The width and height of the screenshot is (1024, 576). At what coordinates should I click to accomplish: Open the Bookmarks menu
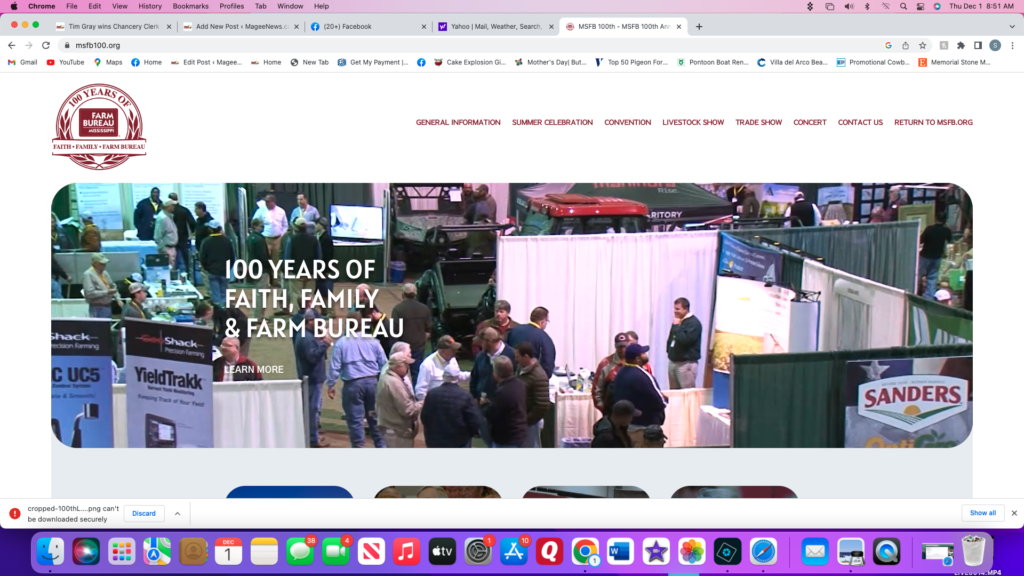pyautogui.click(x=190, y=6)
